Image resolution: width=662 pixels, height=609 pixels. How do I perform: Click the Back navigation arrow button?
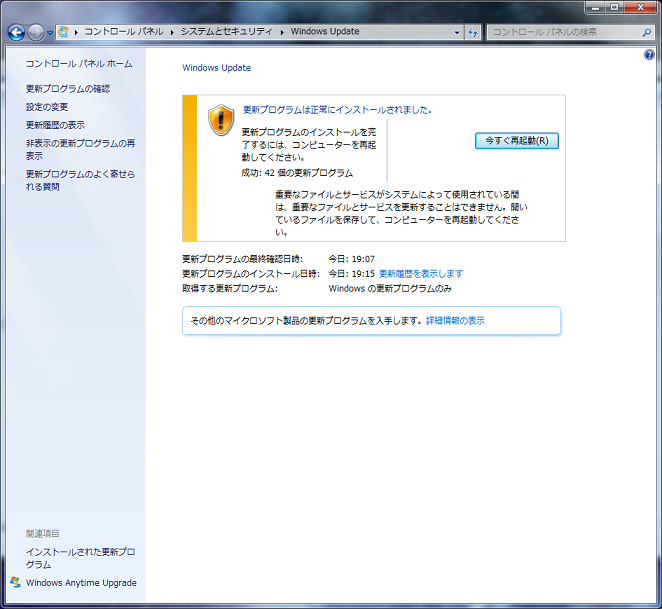tap(16, 33)
